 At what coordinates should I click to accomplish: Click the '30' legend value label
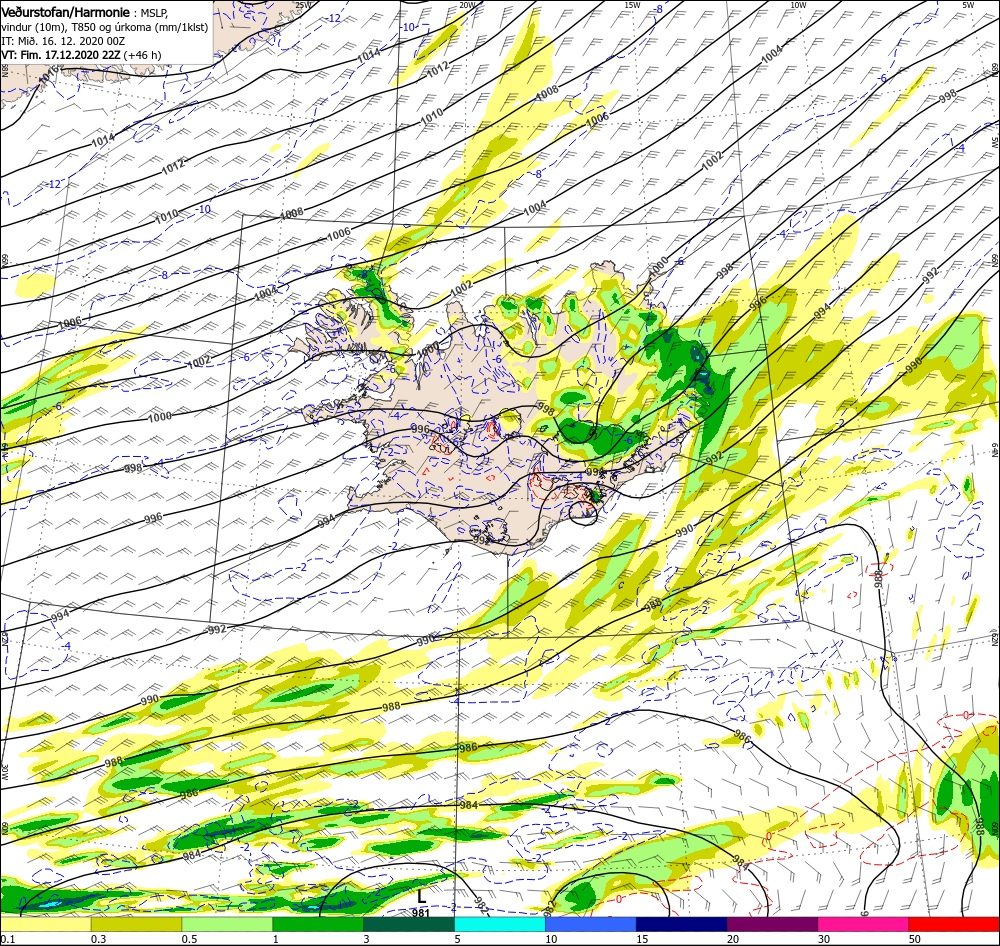click(x=824, y=938)
